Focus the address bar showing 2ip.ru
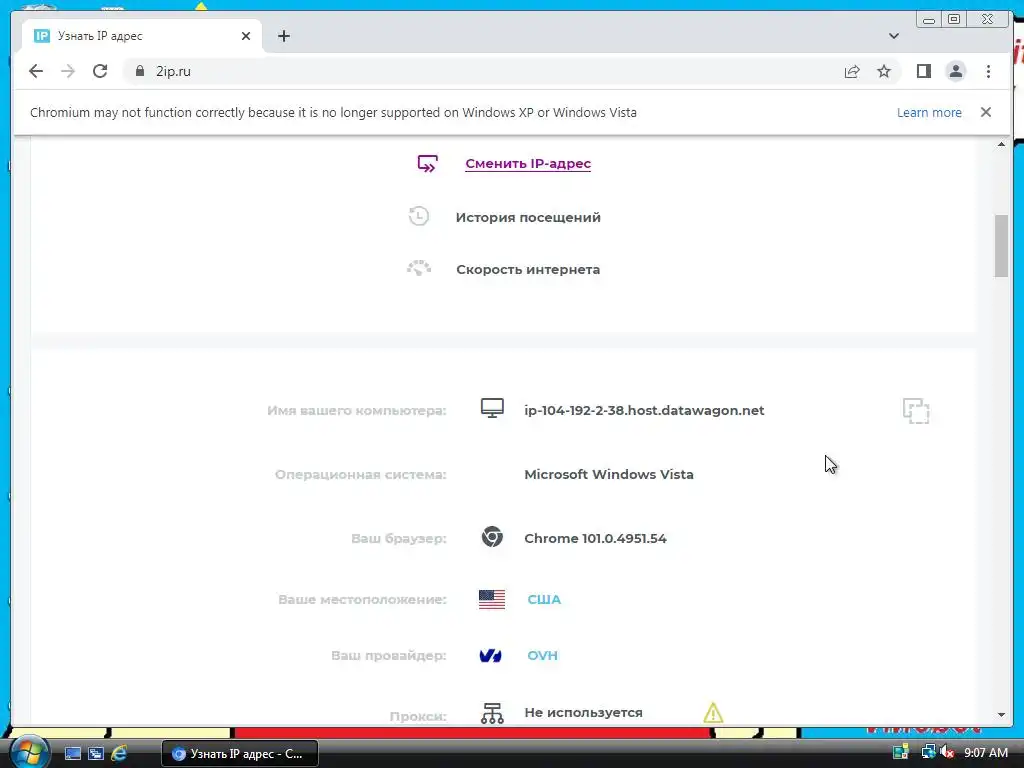The width and height of the screenshot is (1024, 768). (x=483, y=71)
